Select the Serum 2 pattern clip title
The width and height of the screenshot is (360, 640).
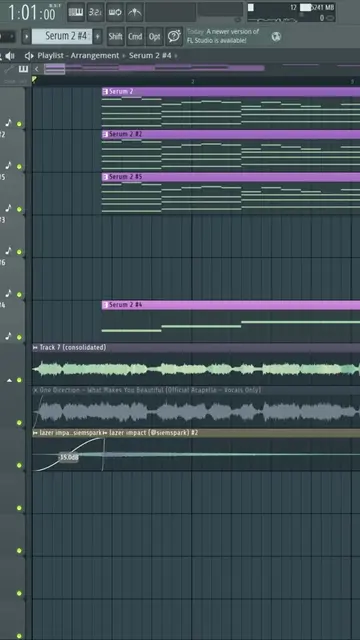click(121, 91)
